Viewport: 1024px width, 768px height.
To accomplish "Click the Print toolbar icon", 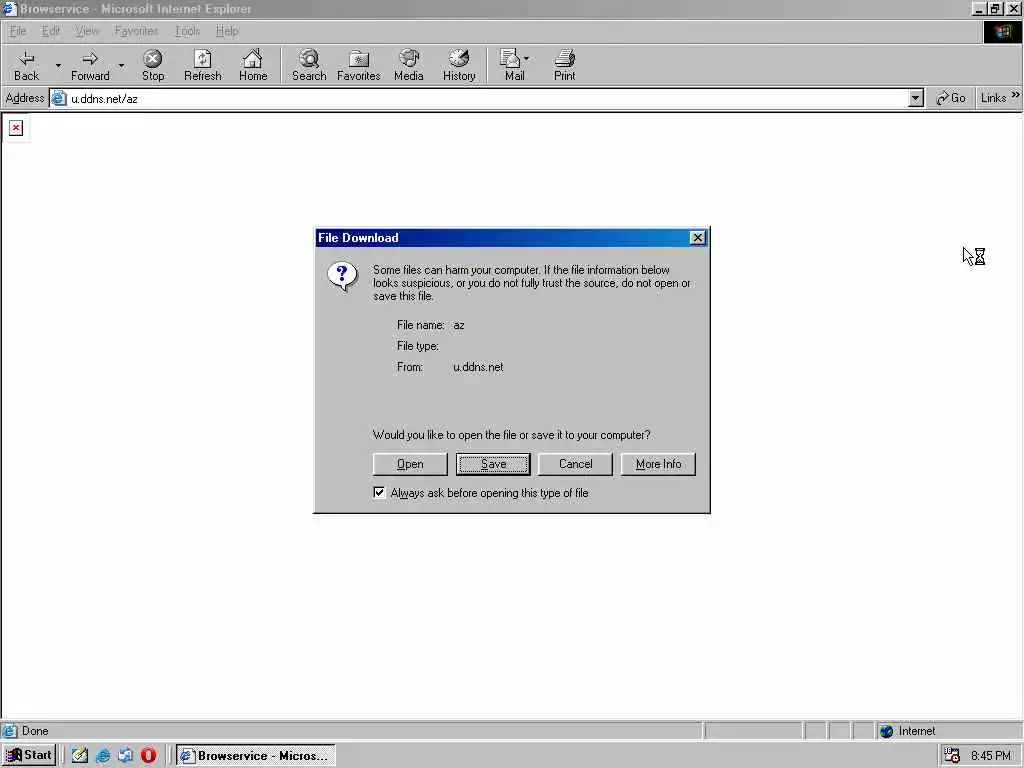I will pyautogui.click(x=564, y=65).
